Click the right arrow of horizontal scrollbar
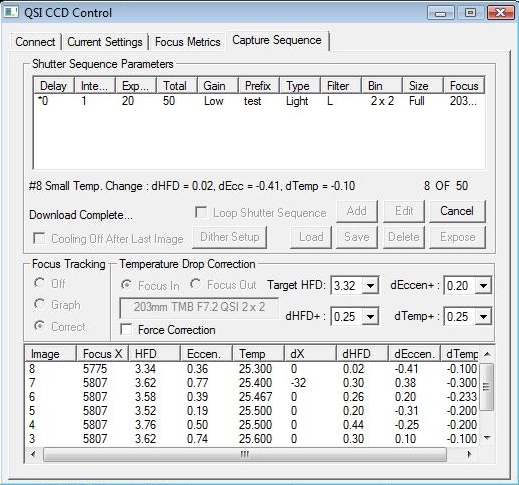Screen dimensions: 519x485 click(469, 454)
